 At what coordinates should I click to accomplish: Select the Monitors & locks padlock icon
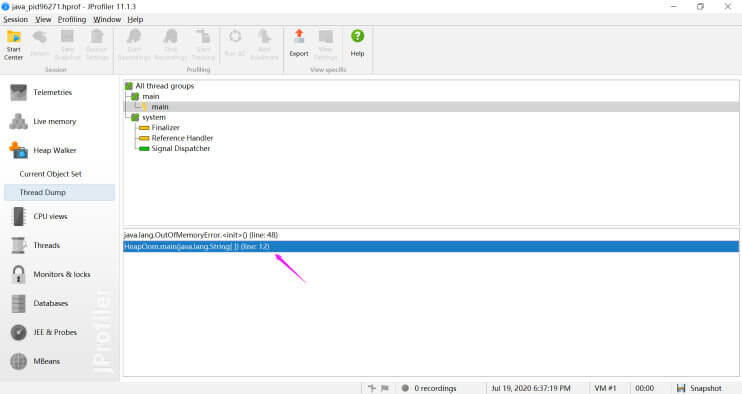pos(18,274)
